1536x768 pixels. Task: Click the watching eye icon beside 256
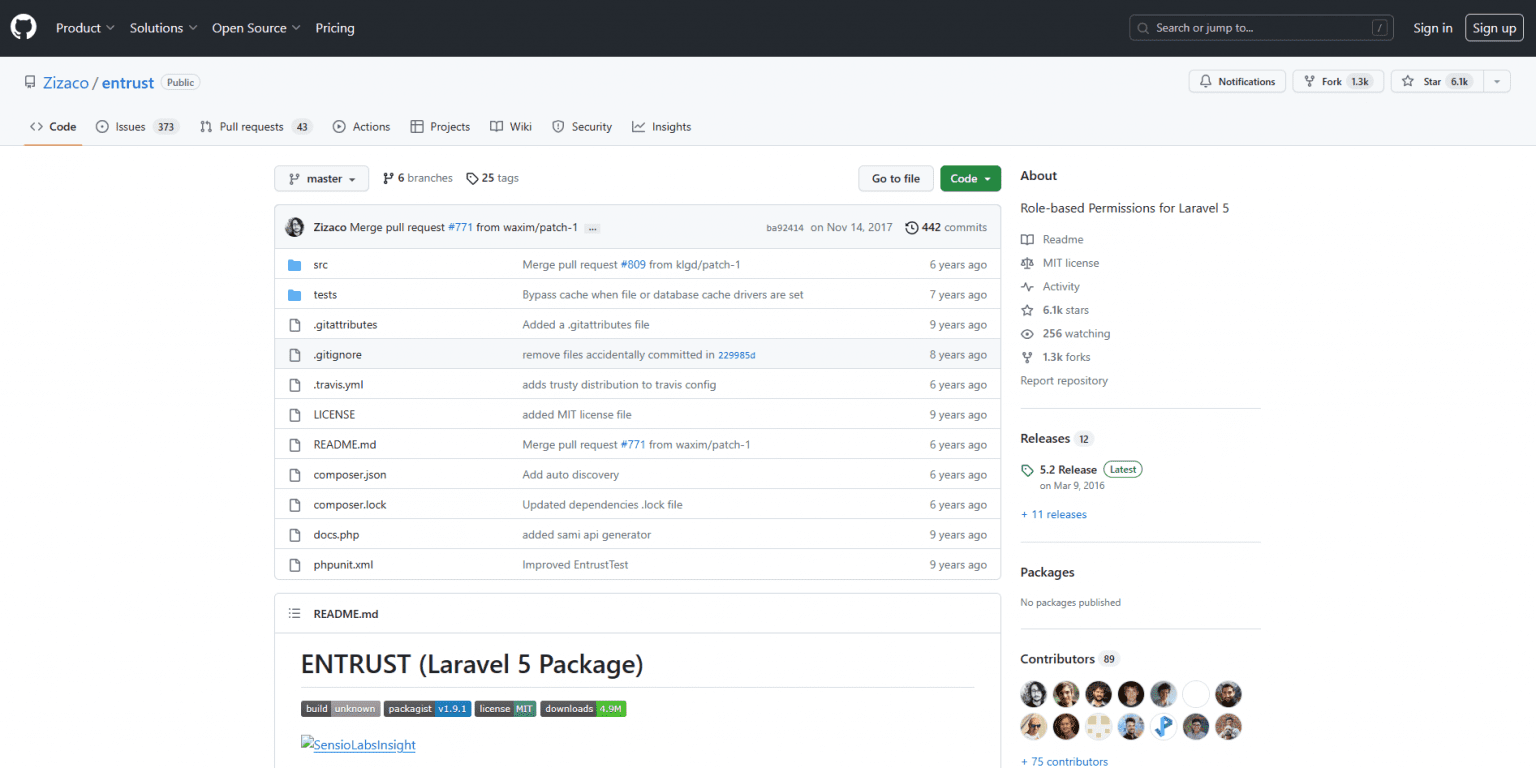pos(1028,333)
